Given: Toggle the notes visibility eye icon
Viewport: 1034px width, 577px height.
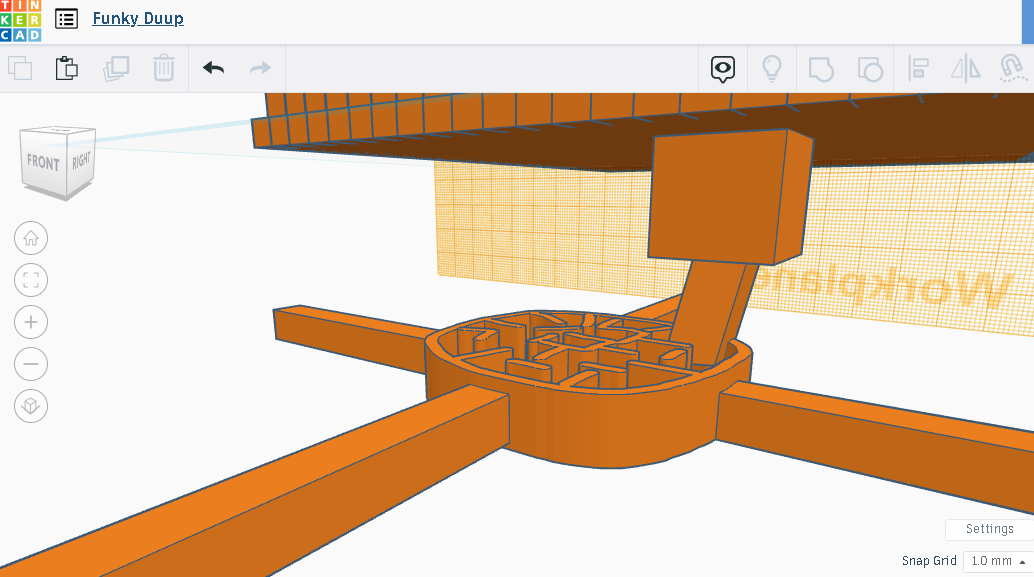Looking at the screenshot, I should pos(723,69).
